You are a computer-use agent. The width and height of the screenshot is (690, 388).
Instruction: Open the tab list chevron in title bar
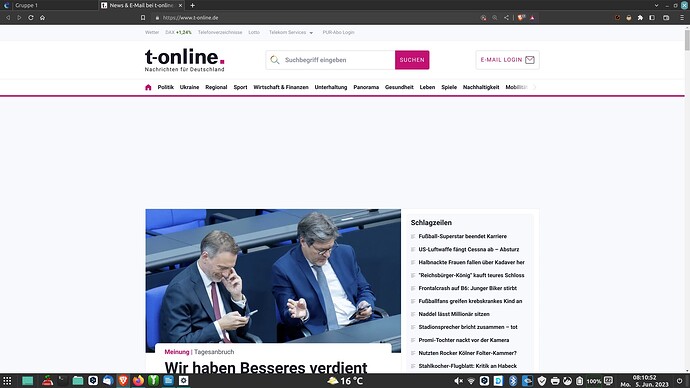(657, 5)
